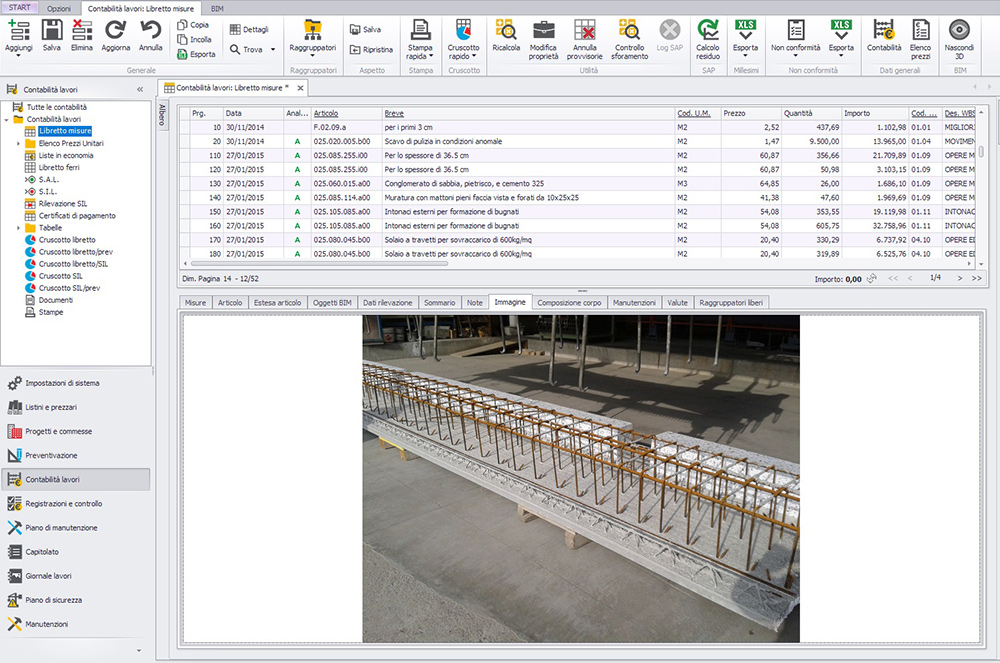Toggle Nascondi 3D BIM view
Viewport: 1000px width, 663px height.
pyautogui.click(x=959, y=30)
